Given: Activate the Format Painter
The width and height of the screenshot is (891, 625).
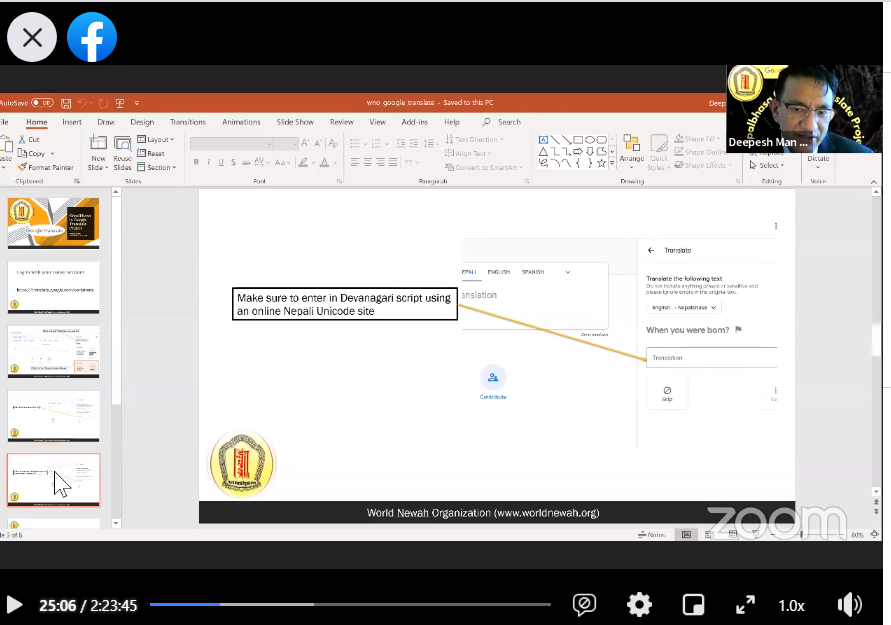Looking at the screenshot, I should click(x=46, y=167).
